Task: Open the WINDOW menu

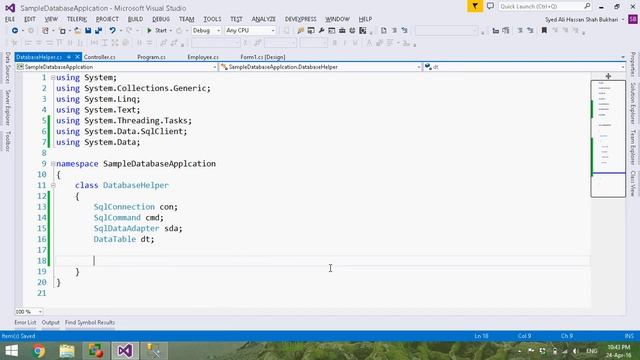Action: pos(338,19)
